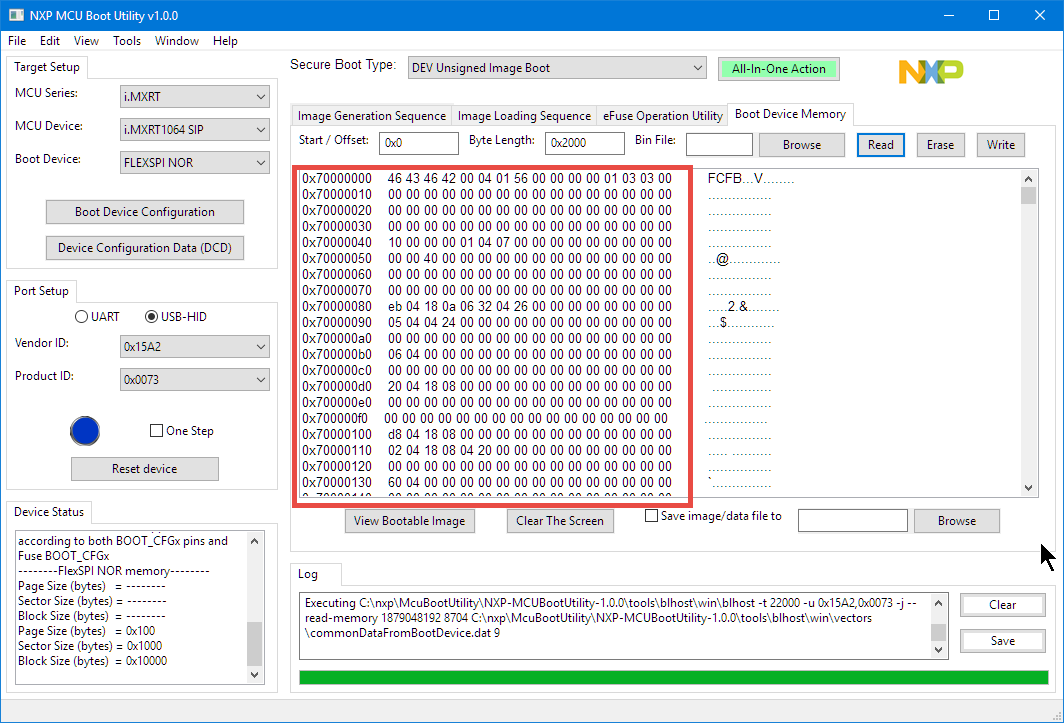Open the Secure Boot Type dropdown
This screenshot has height=723, width=1064.
[x=557, y=68]
